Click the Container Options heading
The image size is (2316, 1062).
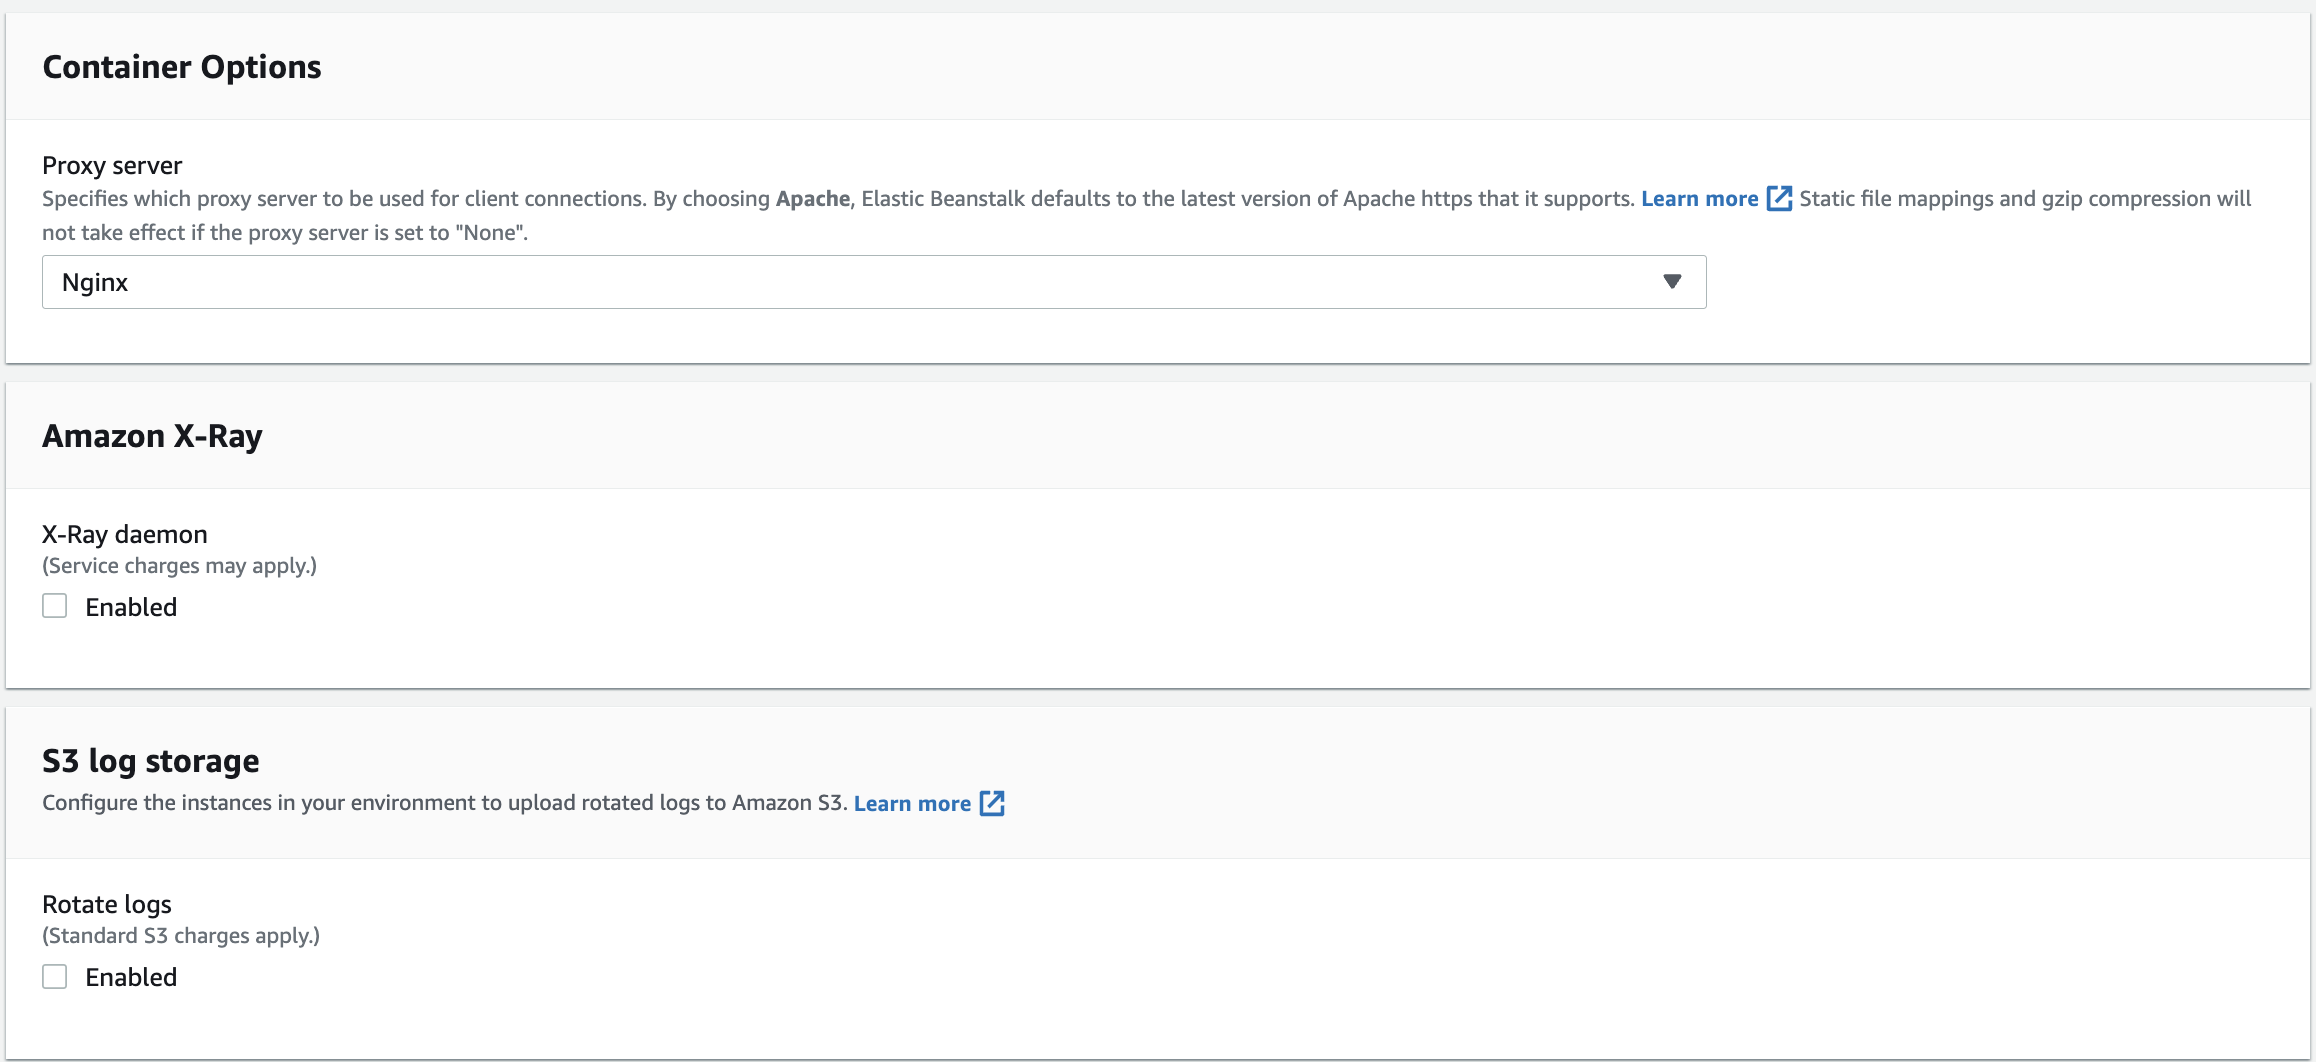(182, 67)
